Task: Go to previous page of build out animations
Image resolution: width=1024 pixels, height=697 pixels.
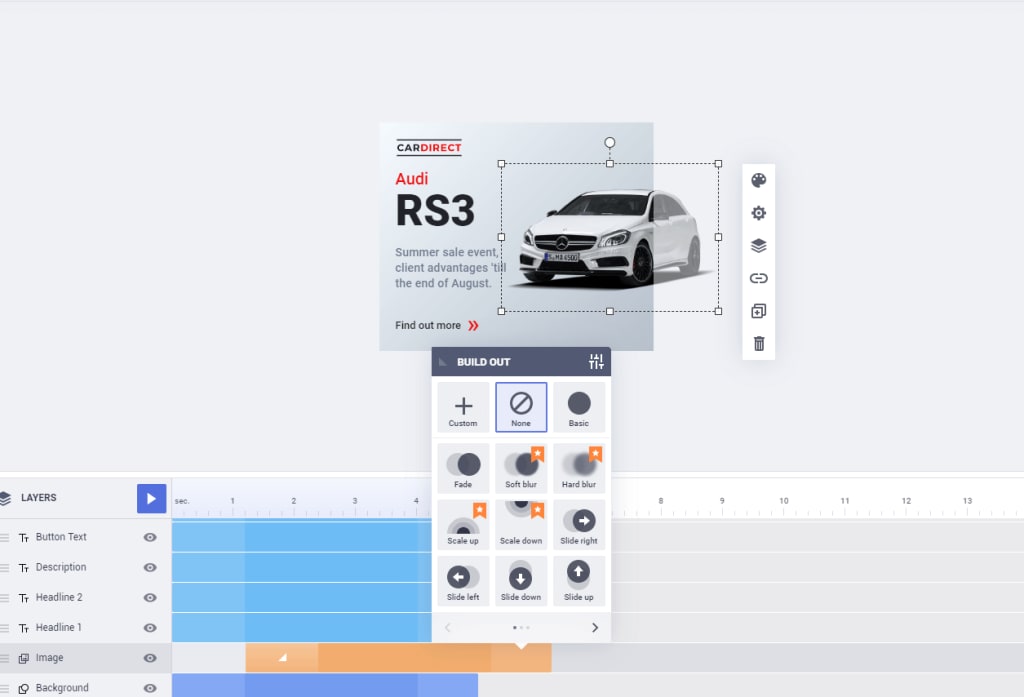Action: [x=447, y=628]
